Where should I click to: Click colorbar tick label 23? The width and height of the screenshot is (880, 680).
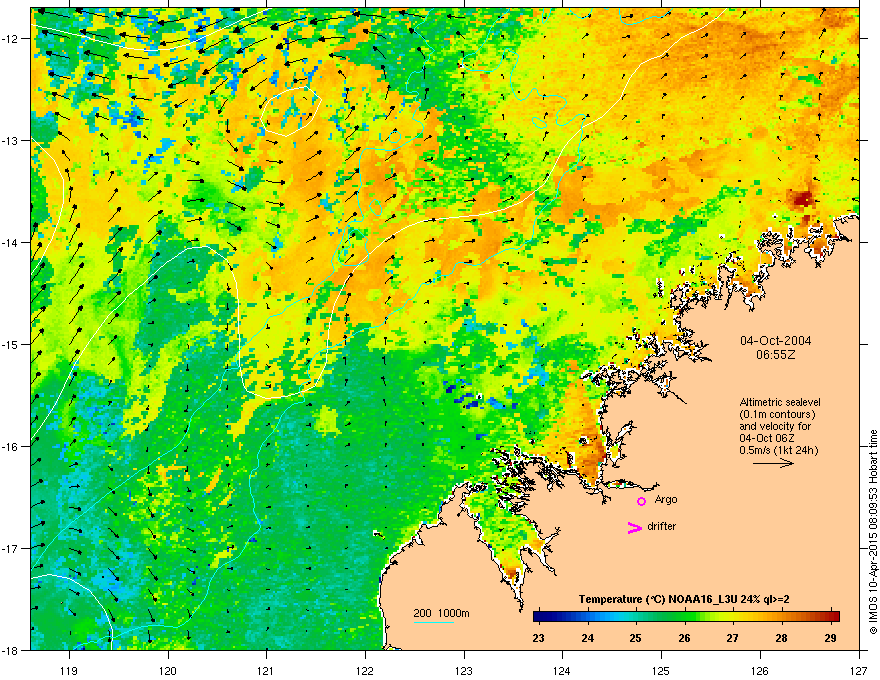coord(538,638)
